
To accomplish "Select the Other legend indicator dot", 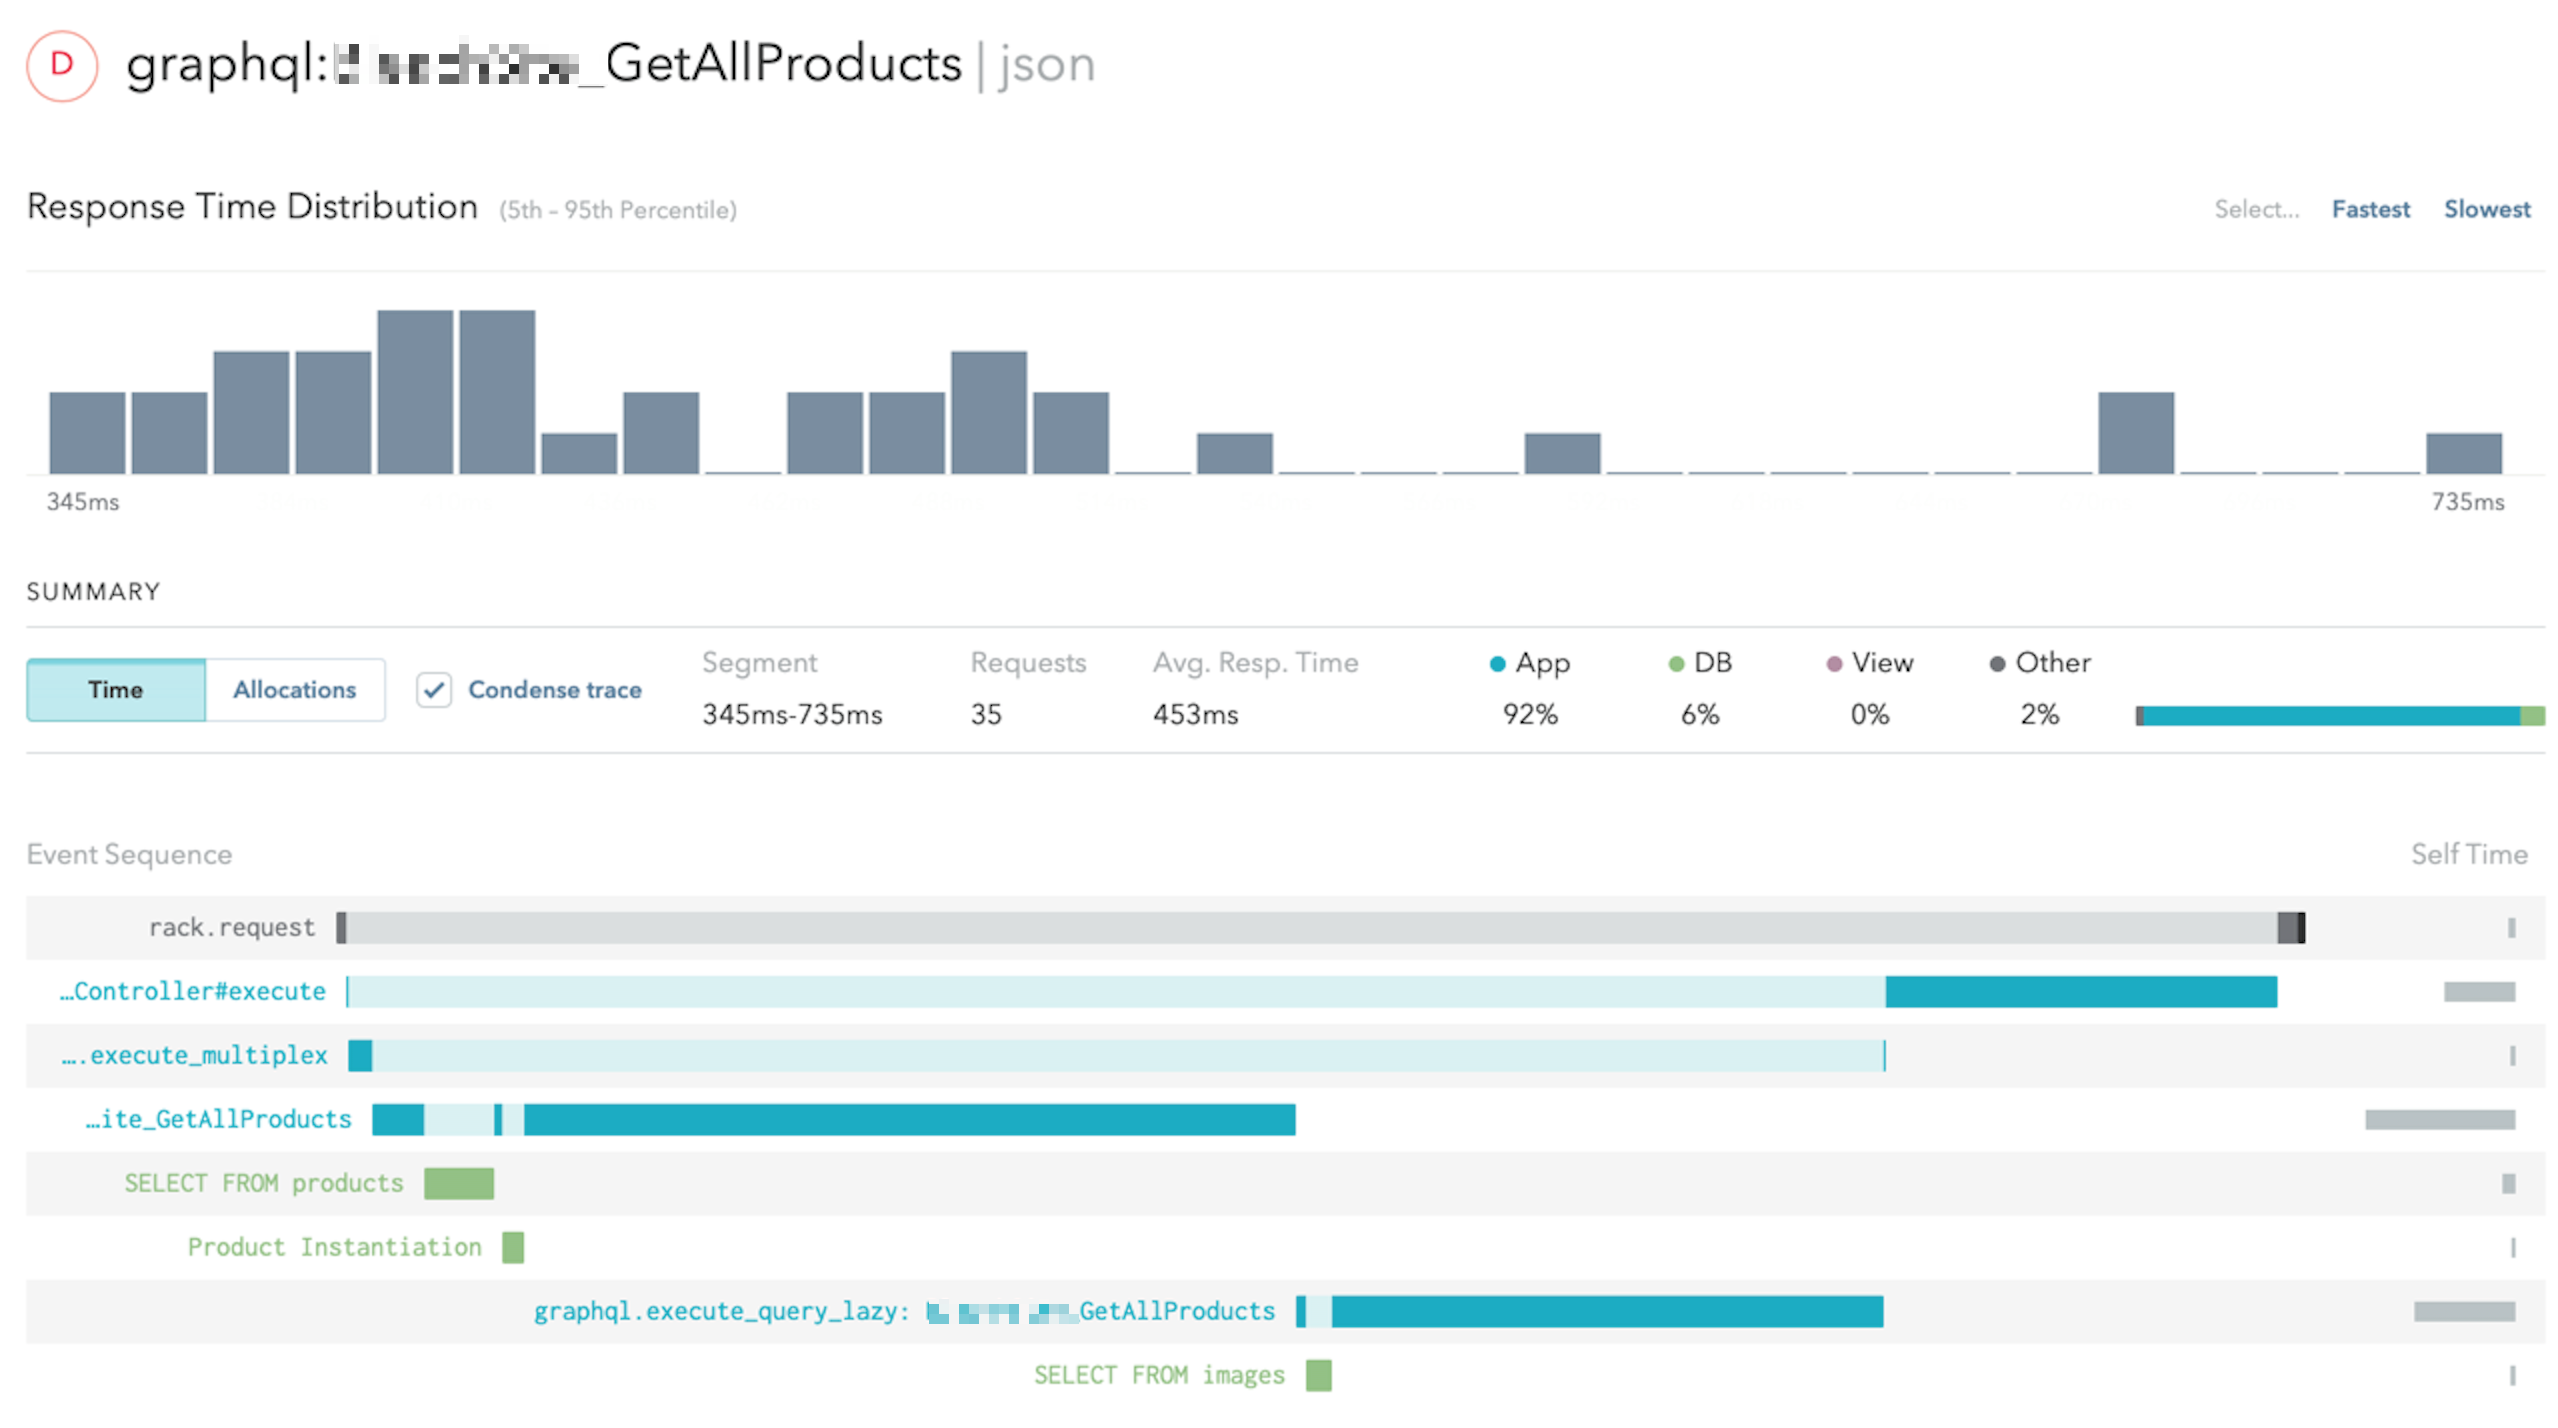I will (1995, 662).
